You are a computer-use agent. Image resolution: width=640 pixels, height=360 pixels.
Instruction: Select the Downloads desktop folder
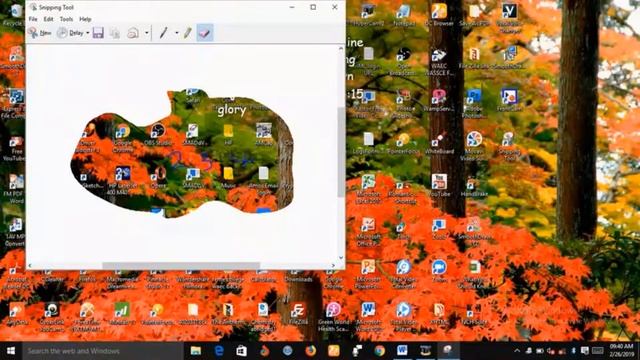[298, 277]
